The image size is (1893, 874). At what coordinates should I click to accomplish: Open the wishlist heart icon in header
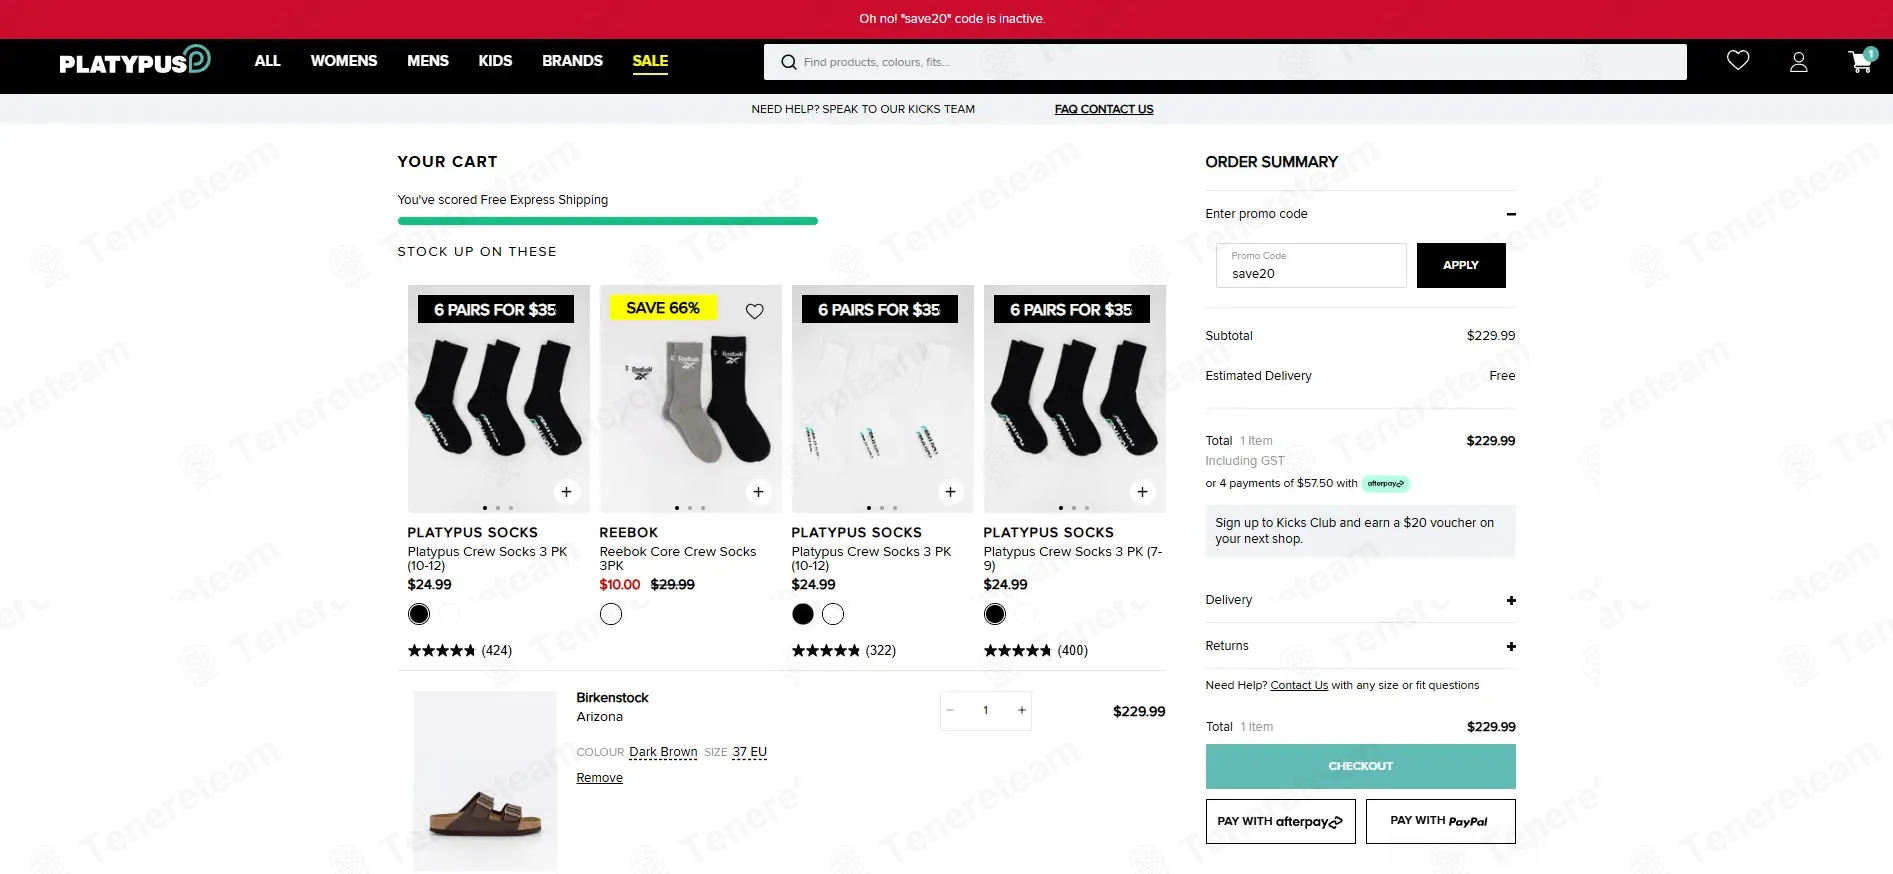click(1738, 61)
